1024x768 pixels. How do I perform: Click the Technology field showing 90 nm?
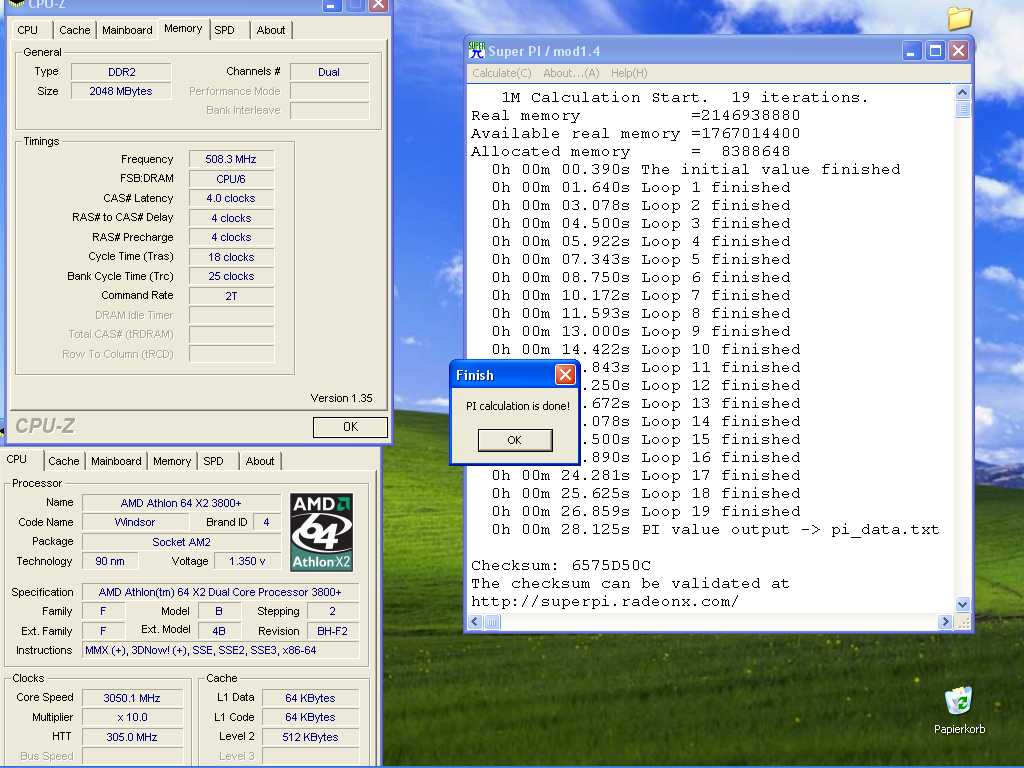[x=110, y=561]
